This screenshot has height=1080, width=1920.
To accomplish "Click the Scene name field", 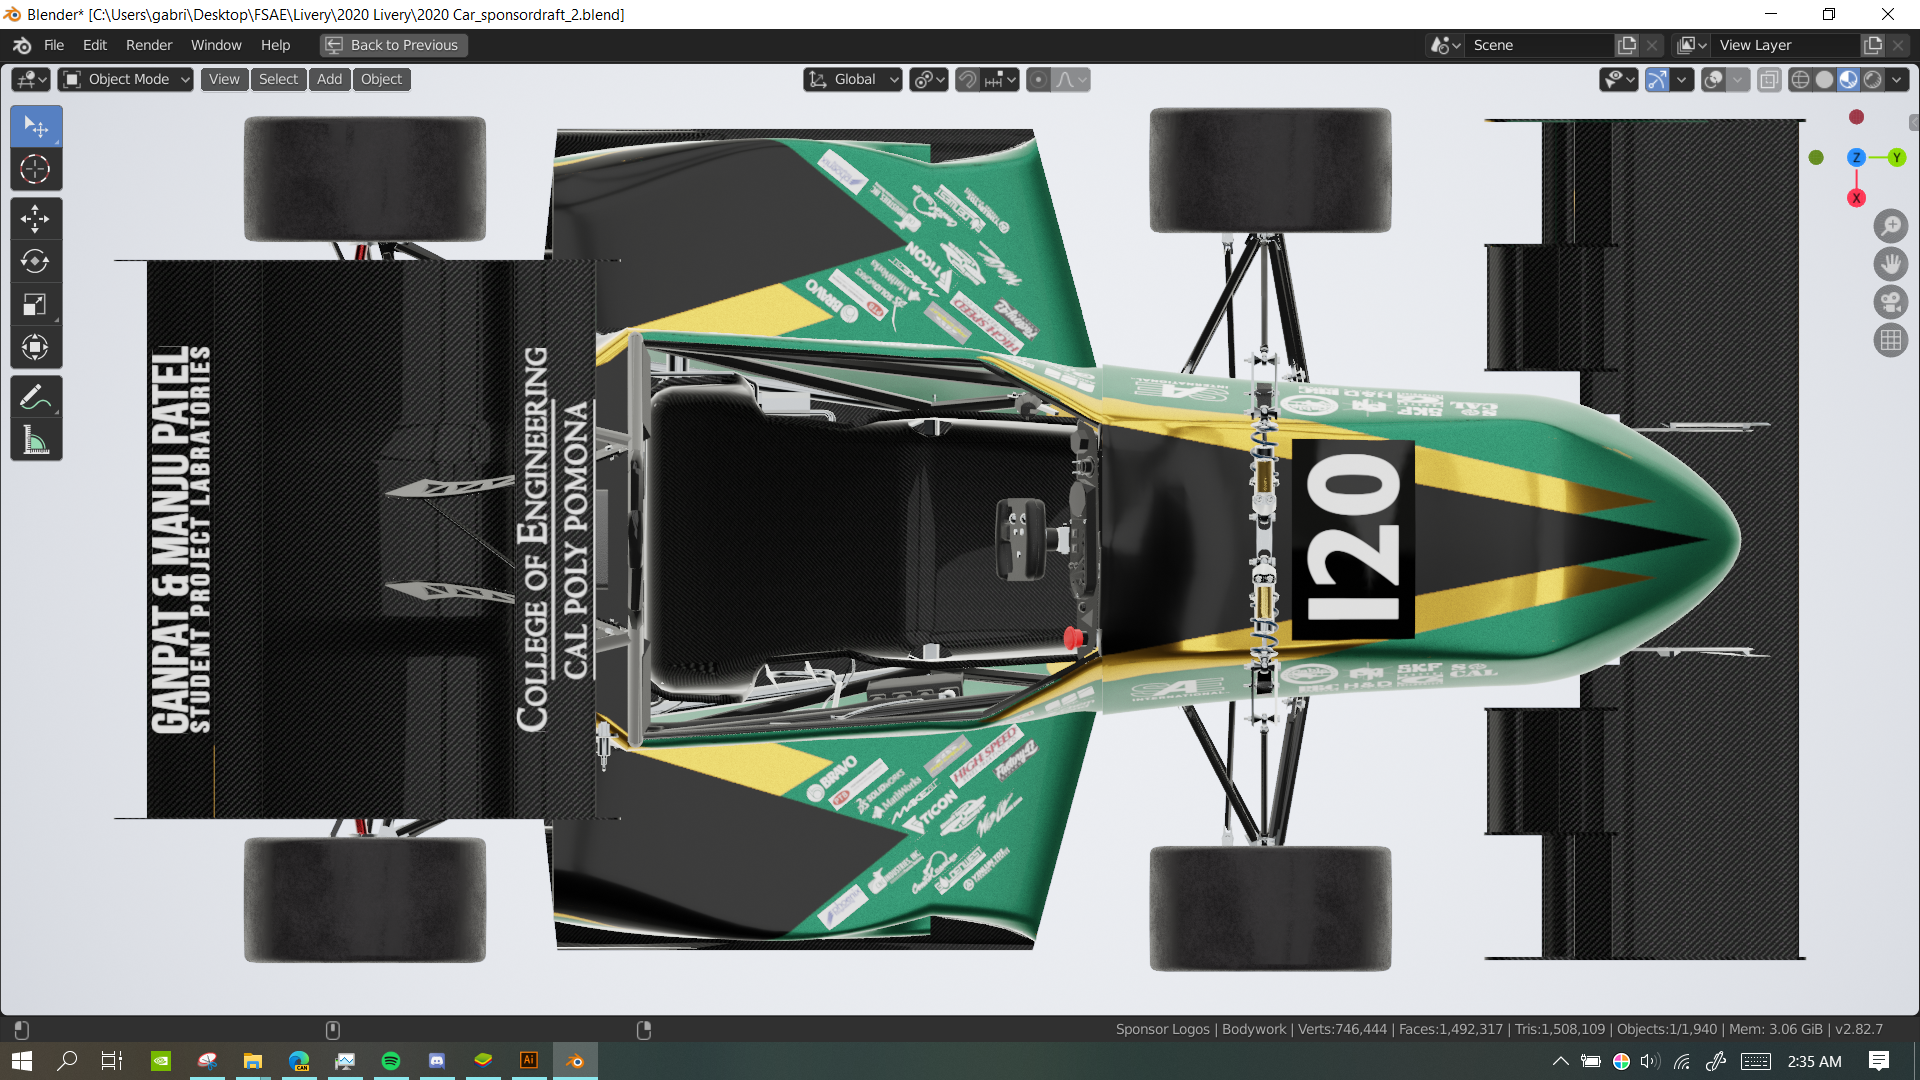I will point(1540,45).
